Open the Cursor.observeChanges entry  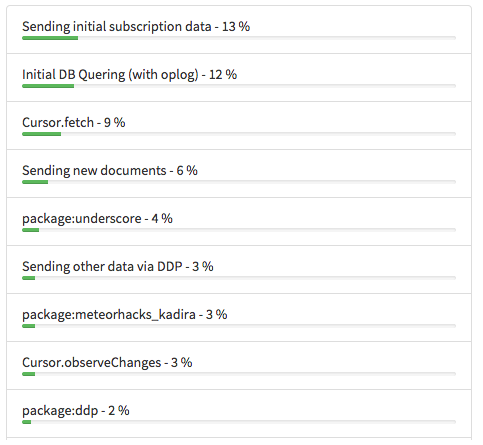[x=239, y=365]
